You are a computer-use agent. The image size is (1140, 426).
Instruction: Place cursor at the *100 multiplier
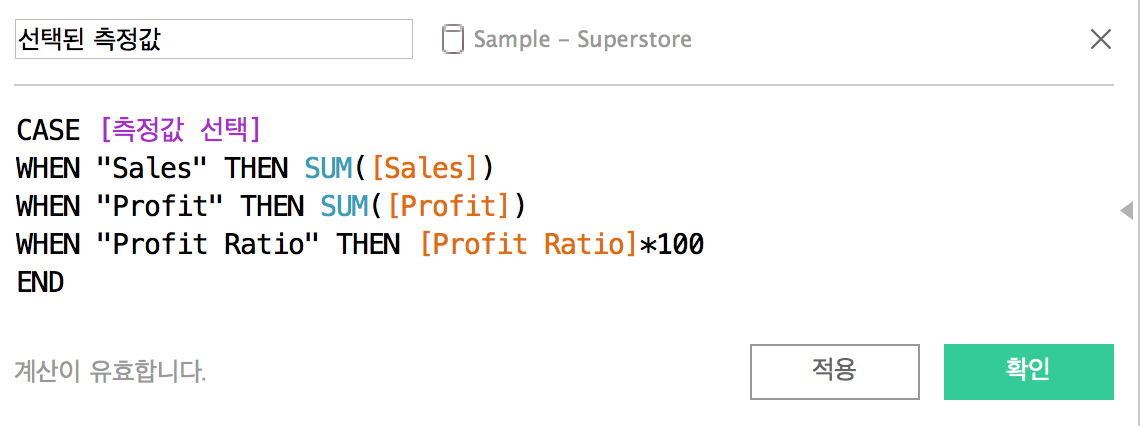point(672,245)
